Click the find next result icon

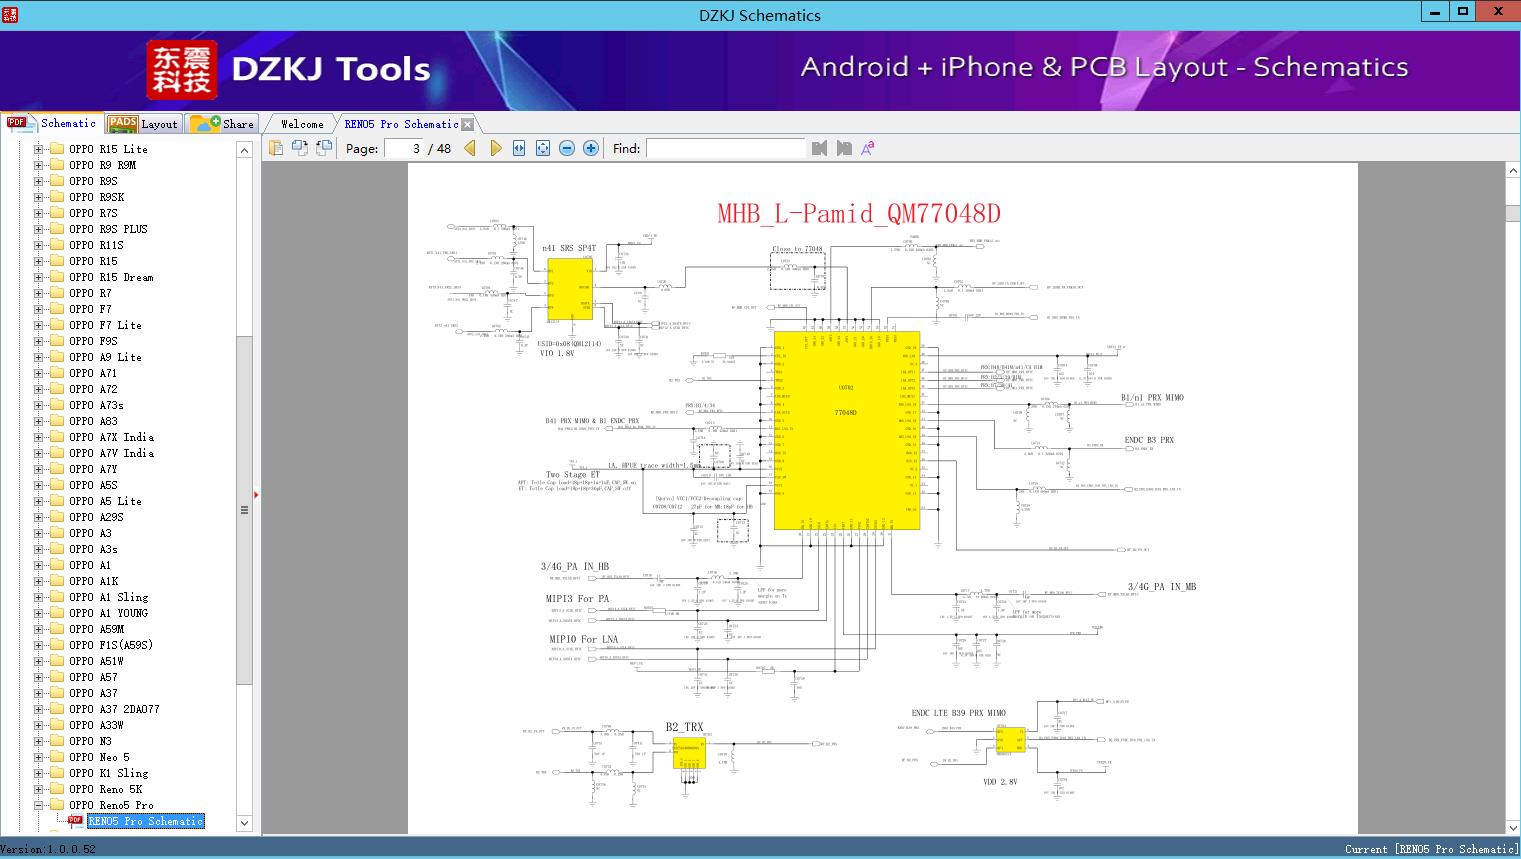pos(844,148)
